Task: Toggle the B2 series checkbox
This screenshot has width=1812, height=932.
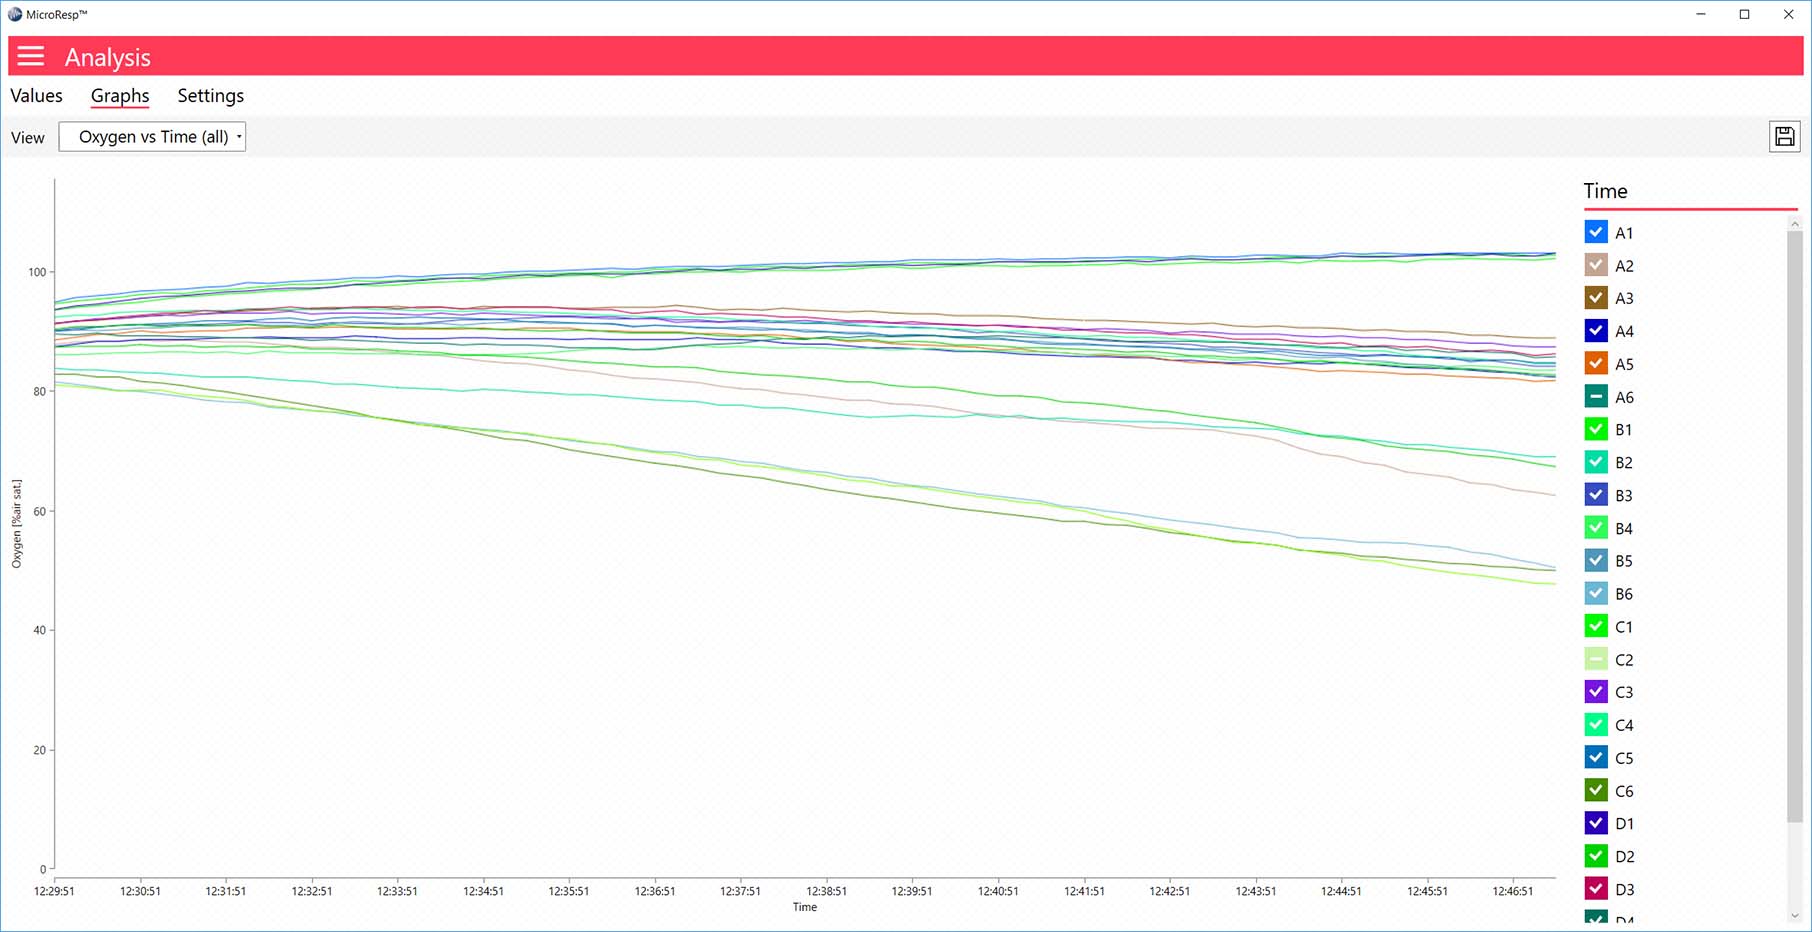Action: [x=1596, y=462]
